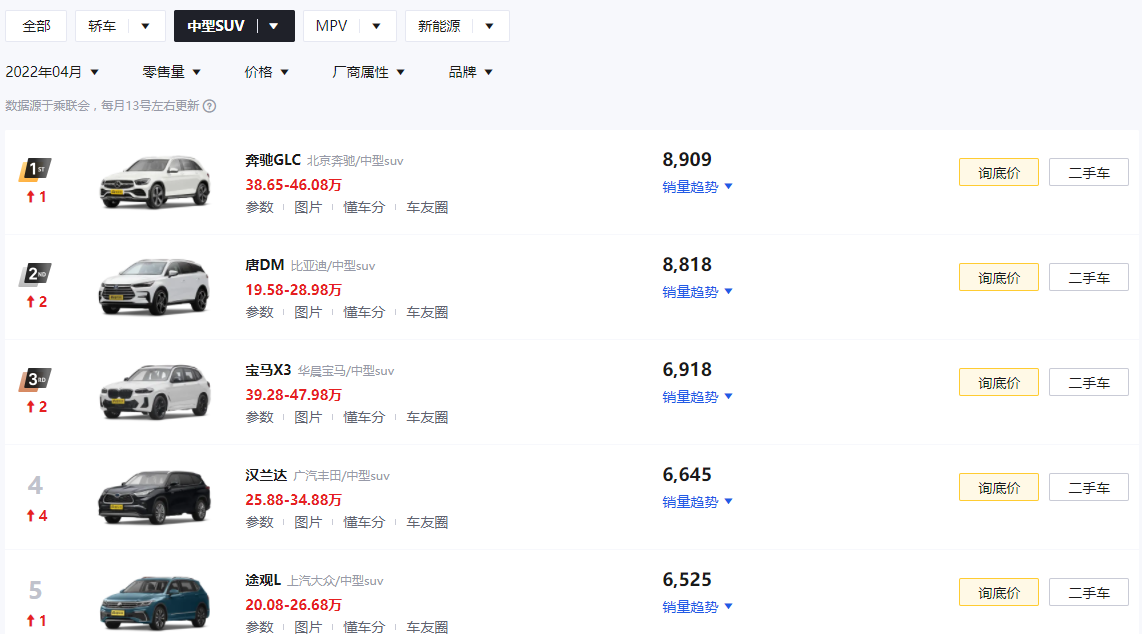Open the 唐DM model name link
Image resolution: width=1142 pixels, height=634 pixels.
coord(264,265)
